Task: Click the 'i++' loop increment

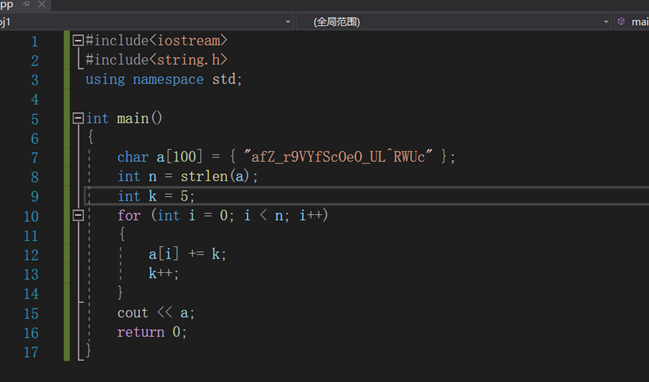Action: (x=310, y=215)
